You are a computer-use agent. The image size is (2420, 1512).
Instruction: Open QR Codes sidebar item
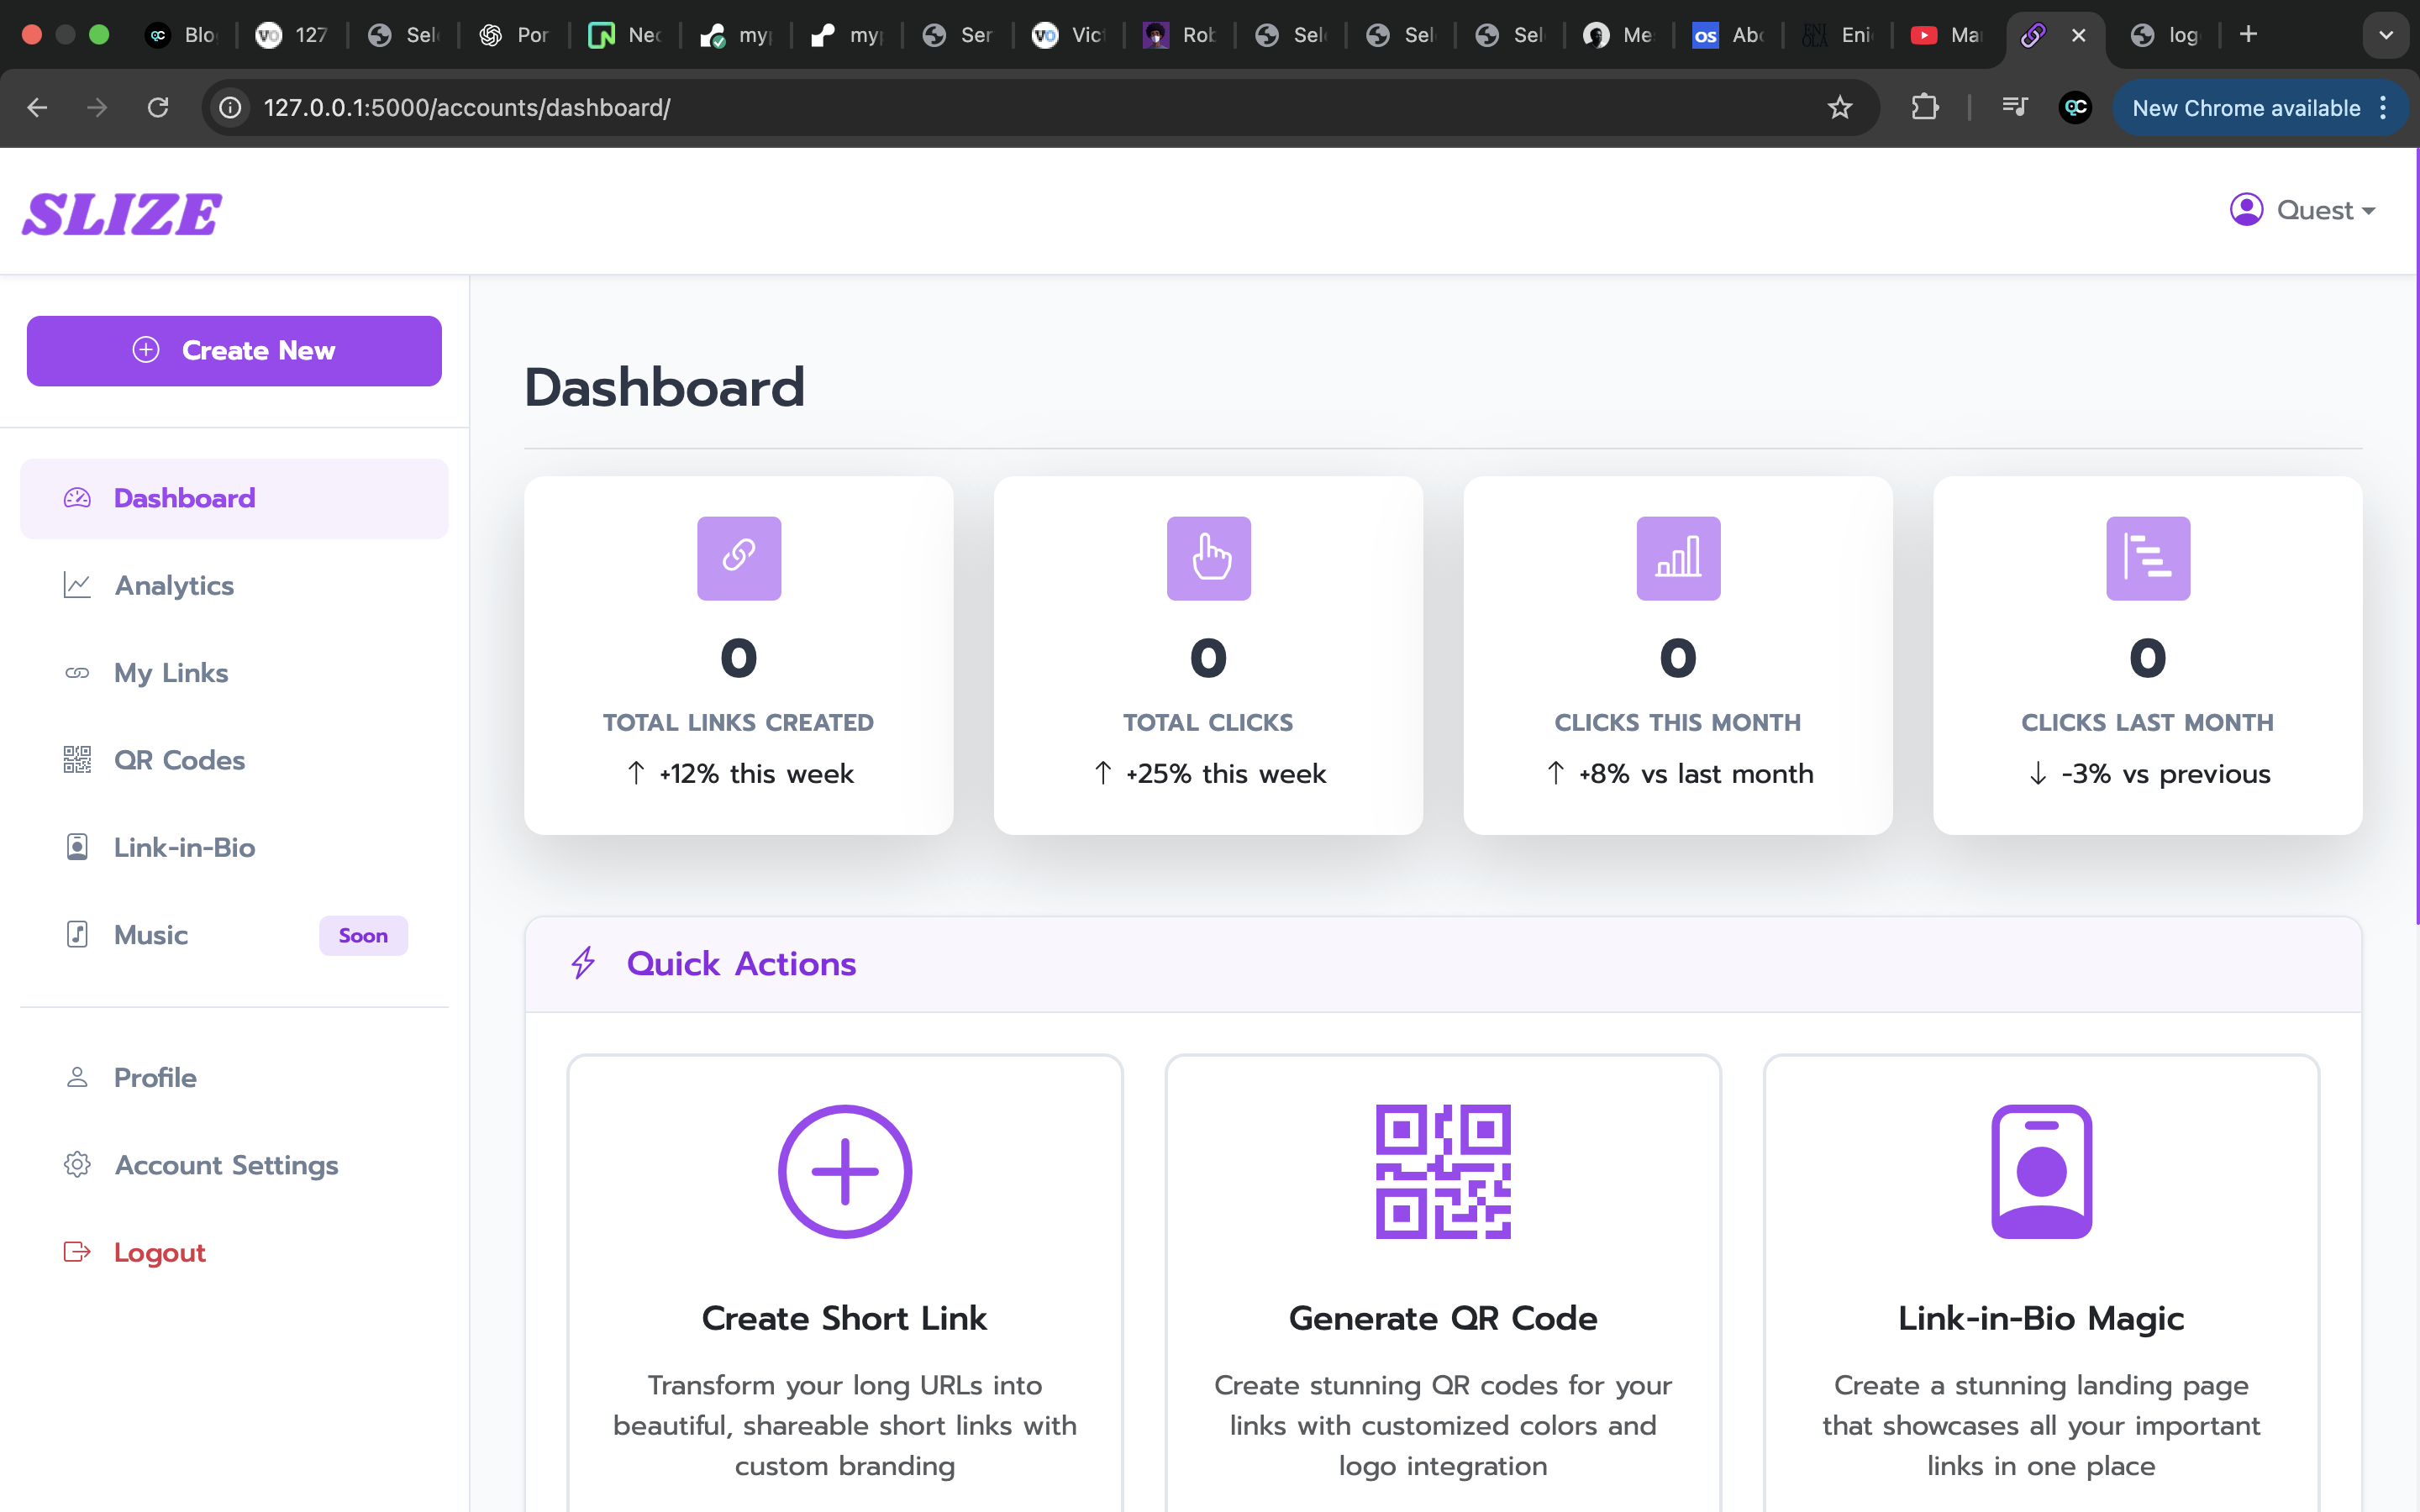pyautogui.click(x=179, y=760)
